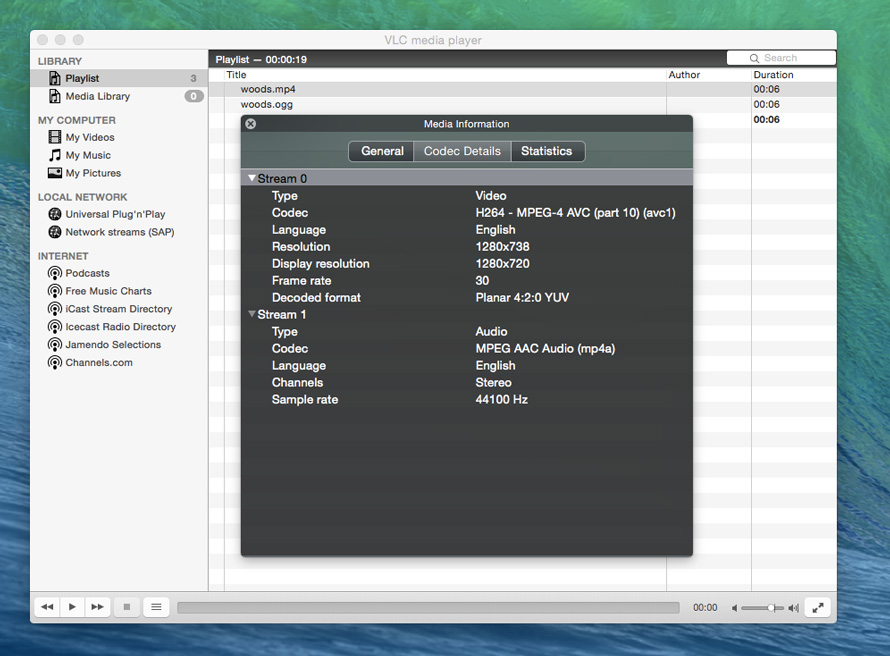890x656 pixels.
Task: Sort playlist by the Author column header
Action: pyautogui.click(x=709, y=75)
